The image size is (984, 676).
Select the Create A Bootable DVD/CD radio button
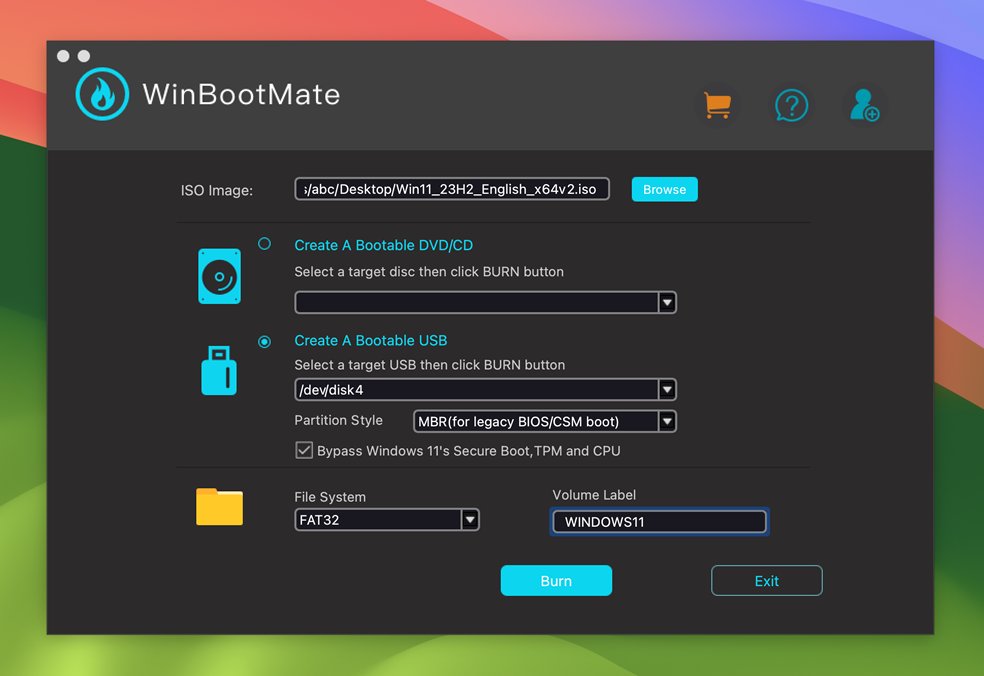coord(264,243)
